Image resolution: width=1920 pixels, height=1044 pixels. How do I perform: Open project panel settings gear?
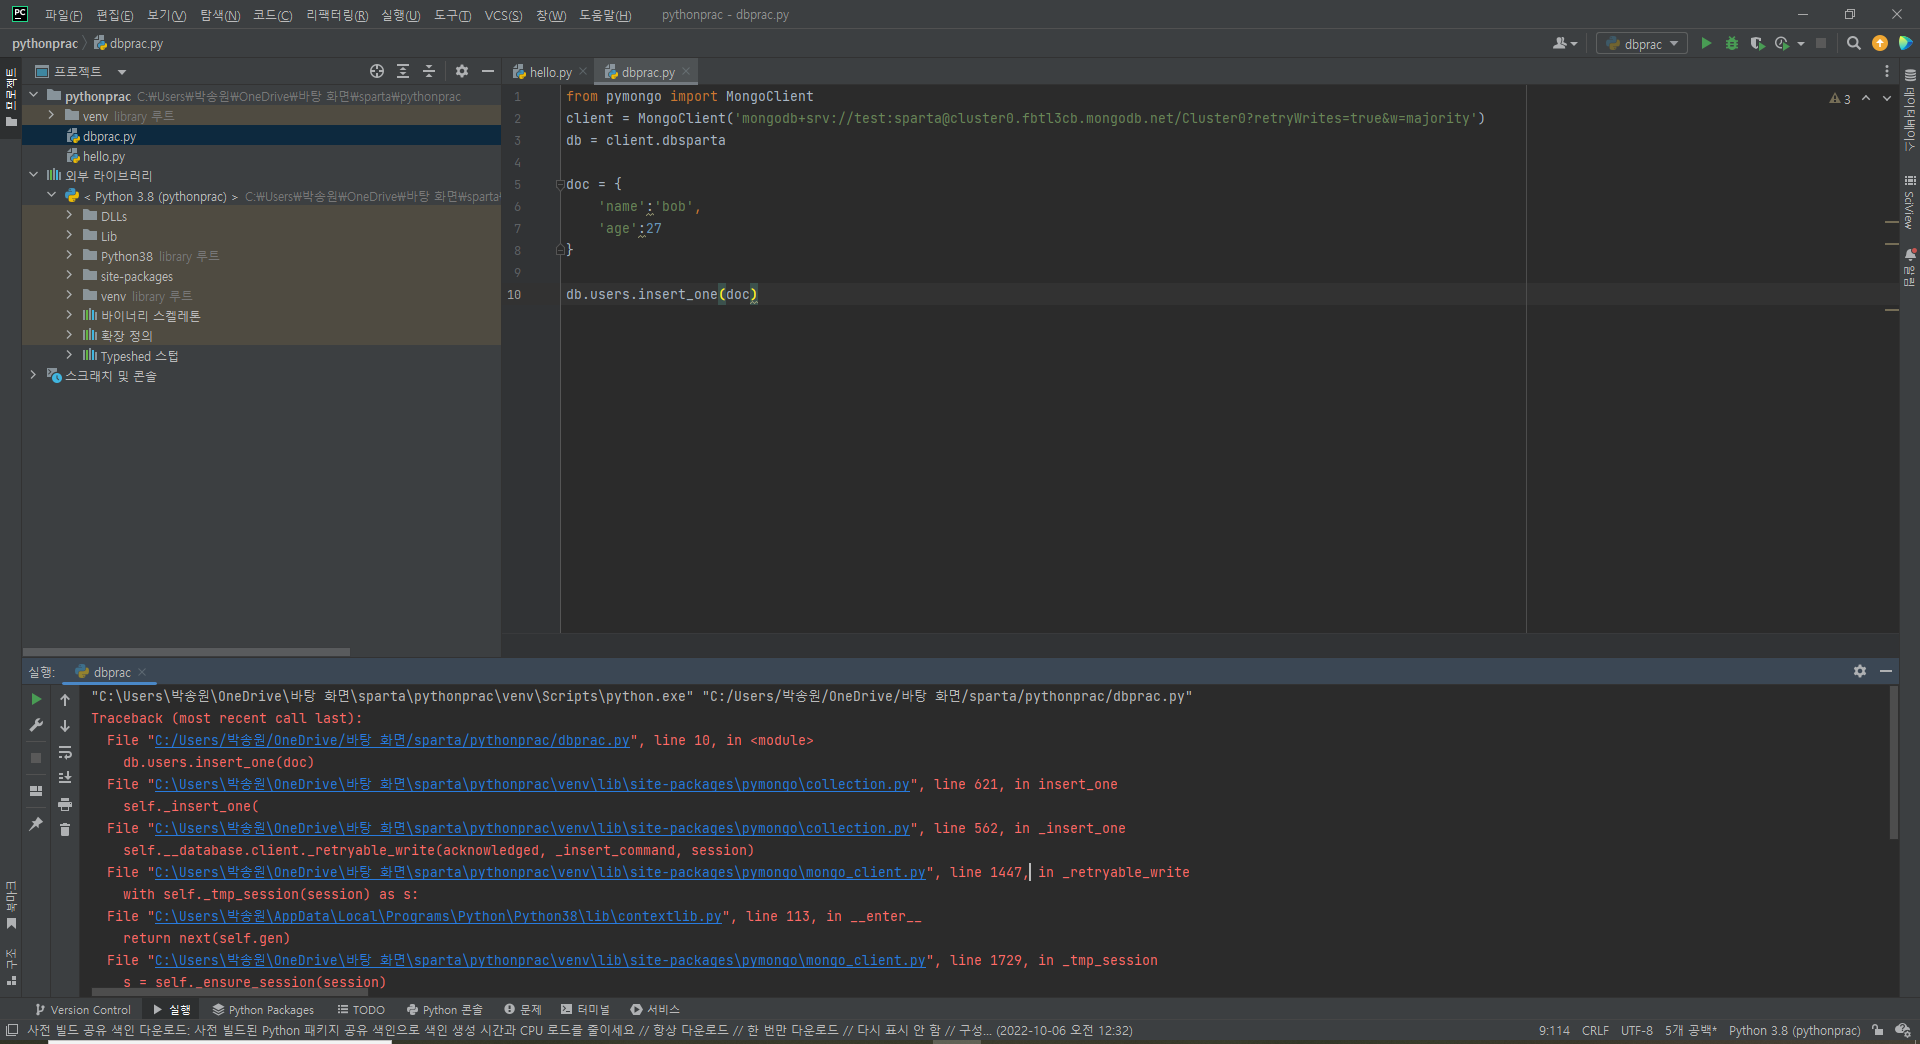point(461,71)
